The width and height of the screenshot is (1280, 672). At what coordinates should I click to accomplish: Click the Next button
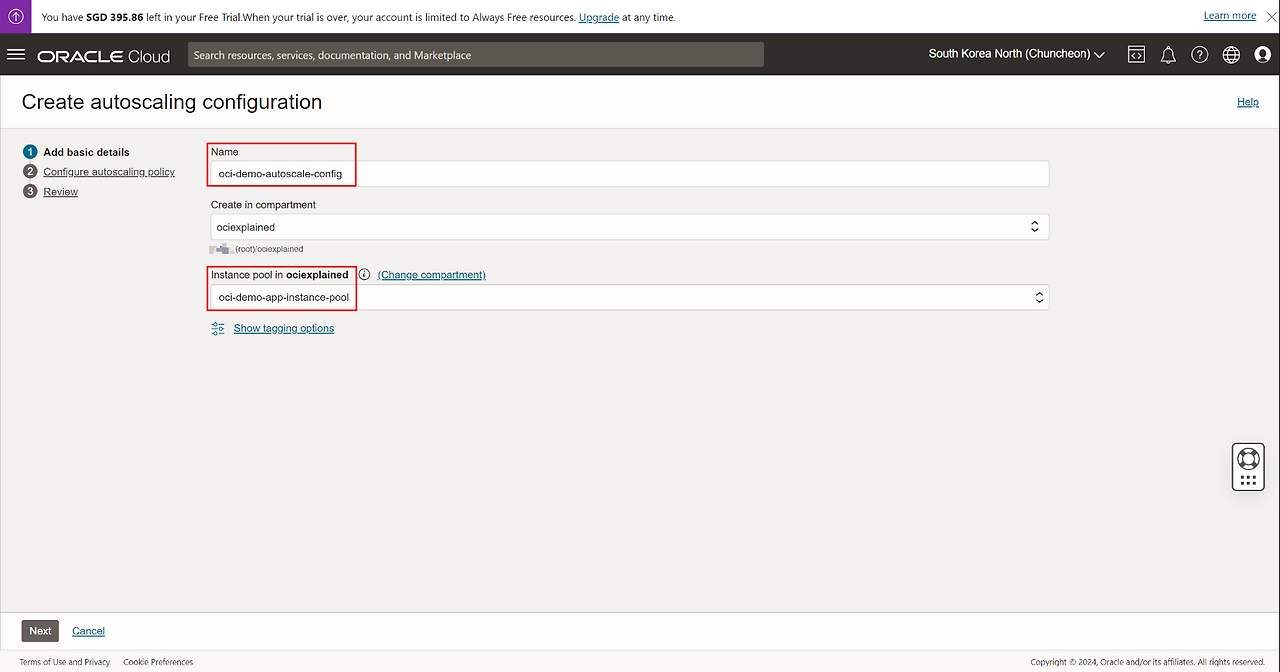(40, 631)
